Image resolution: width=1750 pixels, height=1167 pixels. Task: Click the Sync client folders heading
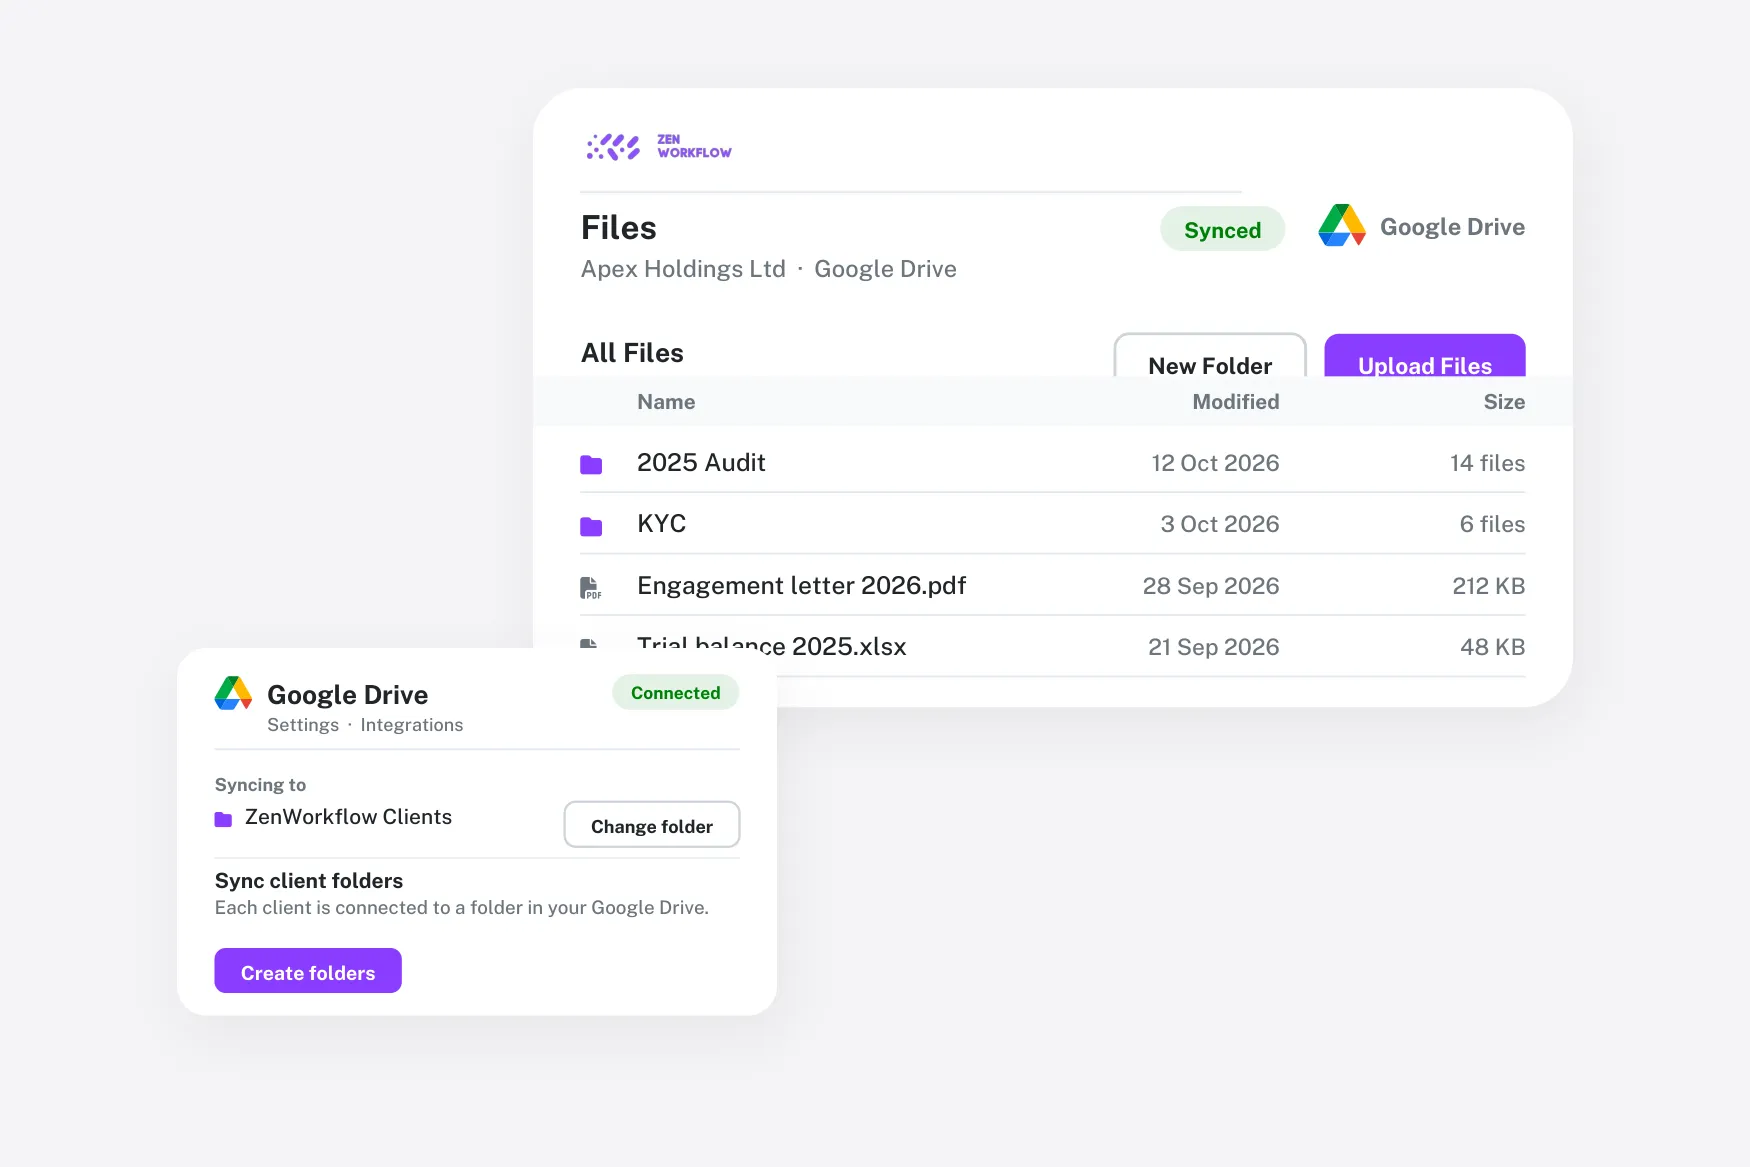[309, 881]
